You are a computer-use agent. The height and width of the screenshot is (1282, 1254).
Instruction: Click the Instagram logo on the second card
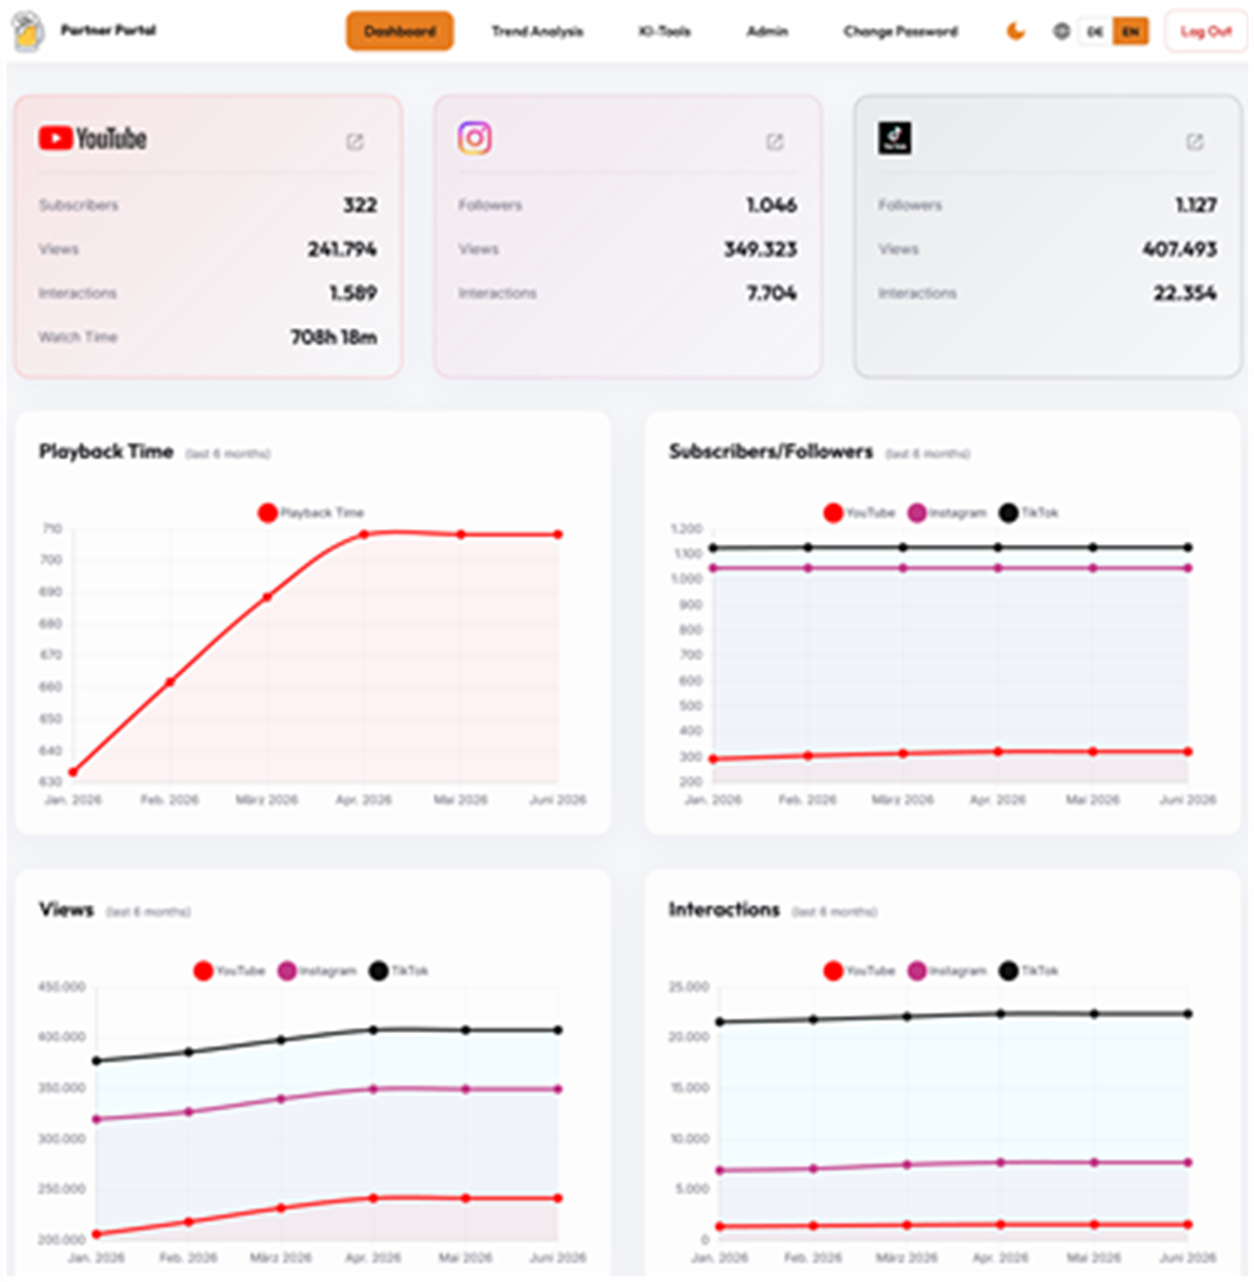pyautogui.click(x=475, y=138)
